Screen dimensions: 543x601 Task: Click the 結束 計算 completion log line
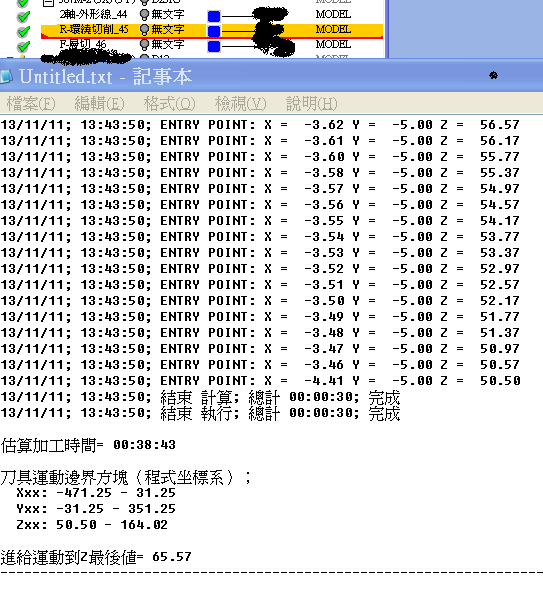tap(200, 397)
